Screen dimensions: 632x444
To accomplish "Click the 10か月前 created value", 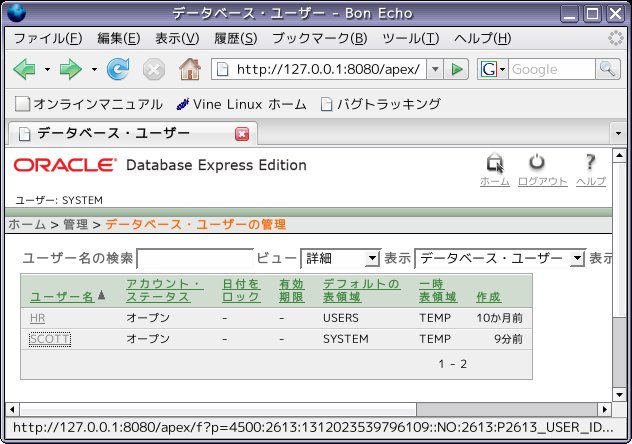I will coord(499,318).
